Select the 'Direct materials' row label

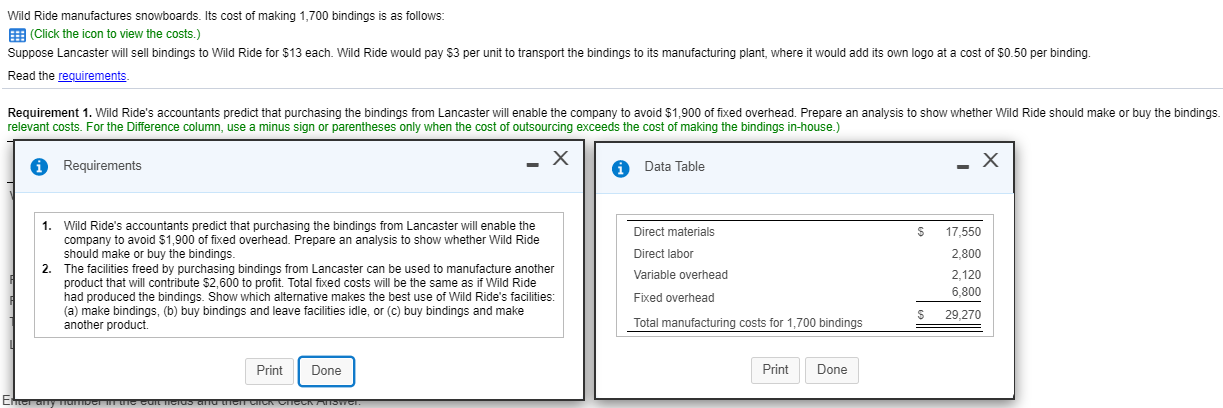coord(674,232)
